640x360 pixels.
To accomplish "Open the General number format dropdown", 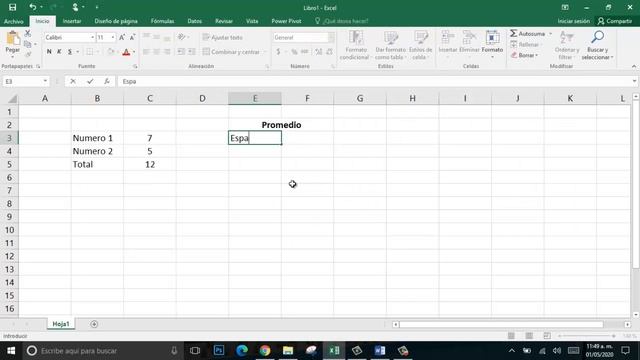I will coord(331,38).
